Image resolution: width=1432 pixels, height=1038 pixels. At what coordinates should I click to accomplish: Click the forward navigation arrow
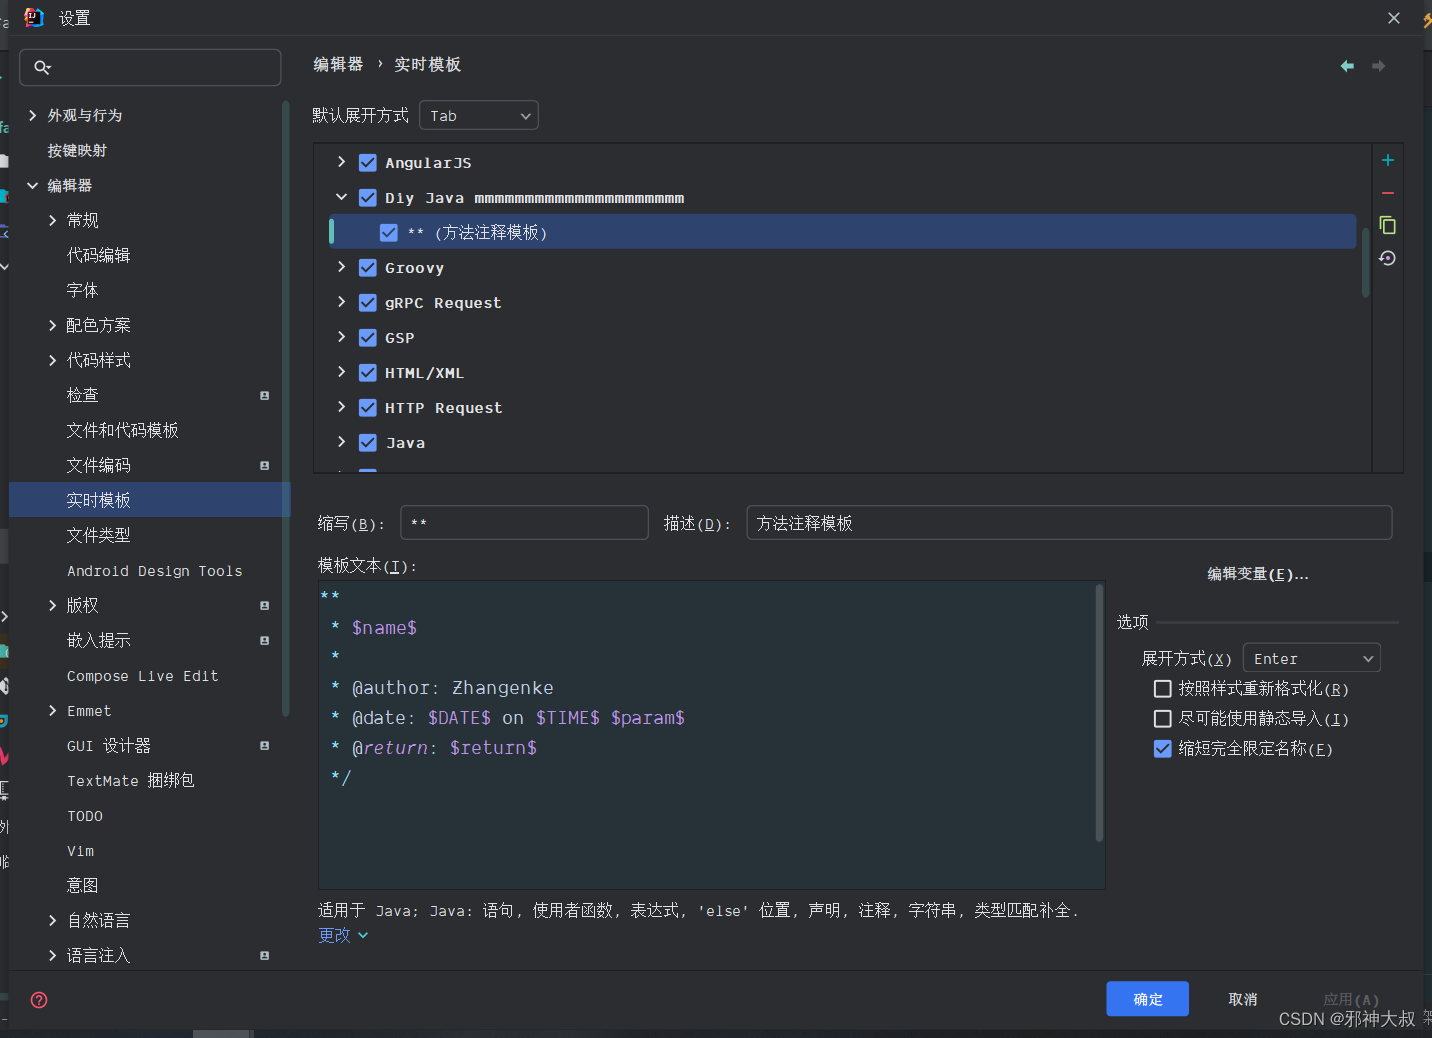point(1378,66)
